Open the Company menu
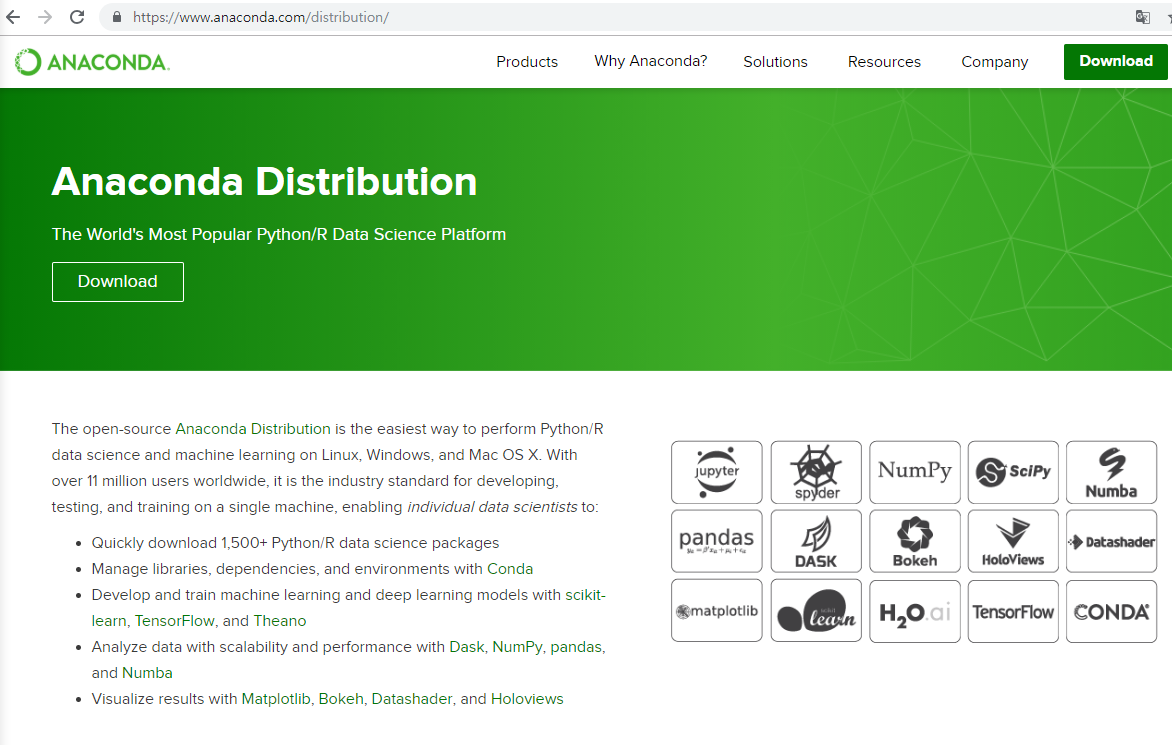This screenshot has height=745, width=1172. tap(994, 62)
